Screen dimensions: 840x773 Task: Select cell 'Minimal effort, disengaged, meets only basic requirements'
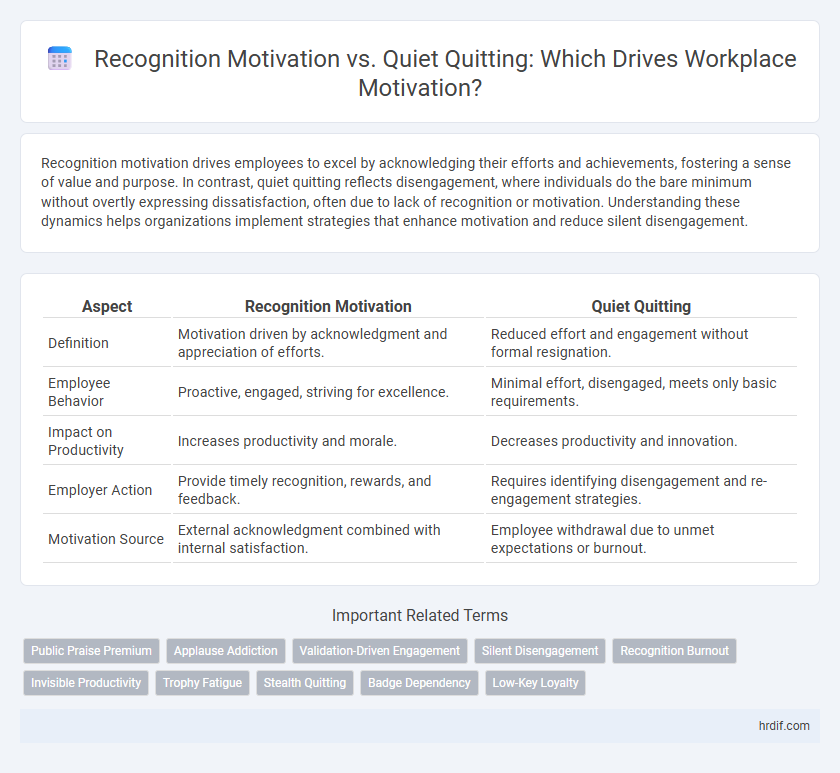tap(641, 392)
